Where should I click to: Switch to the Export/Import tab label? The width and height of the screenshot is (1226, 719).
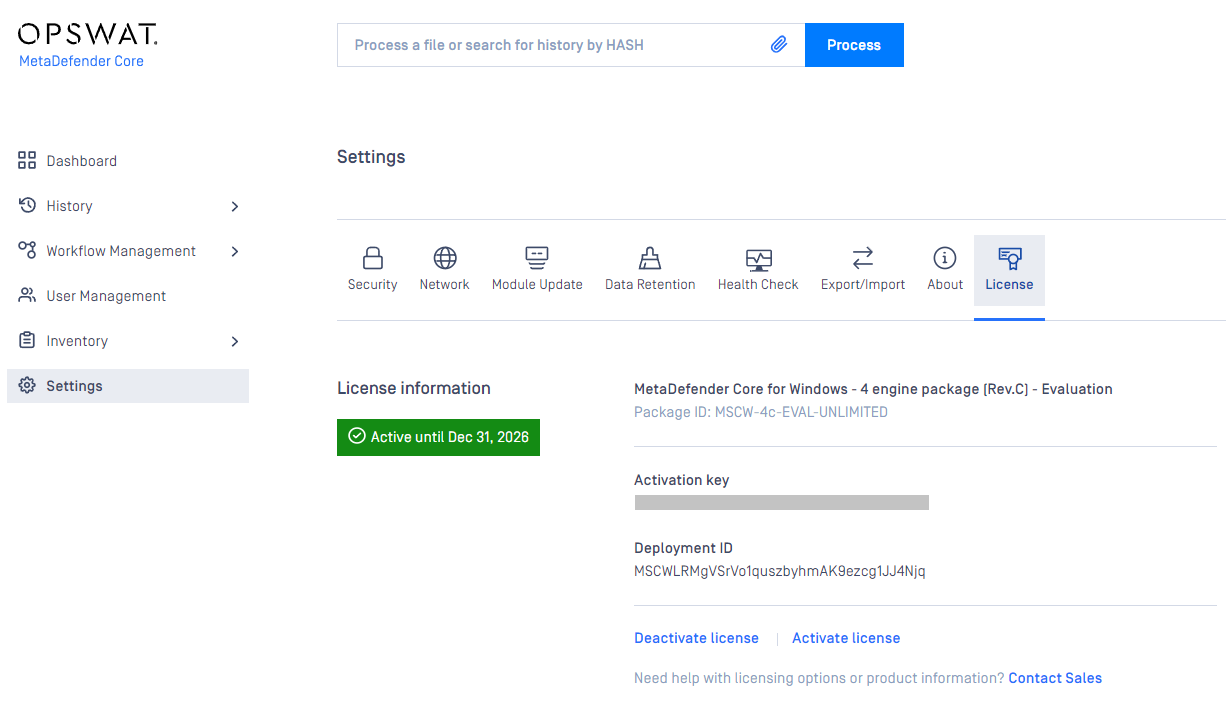pos(863,285)
